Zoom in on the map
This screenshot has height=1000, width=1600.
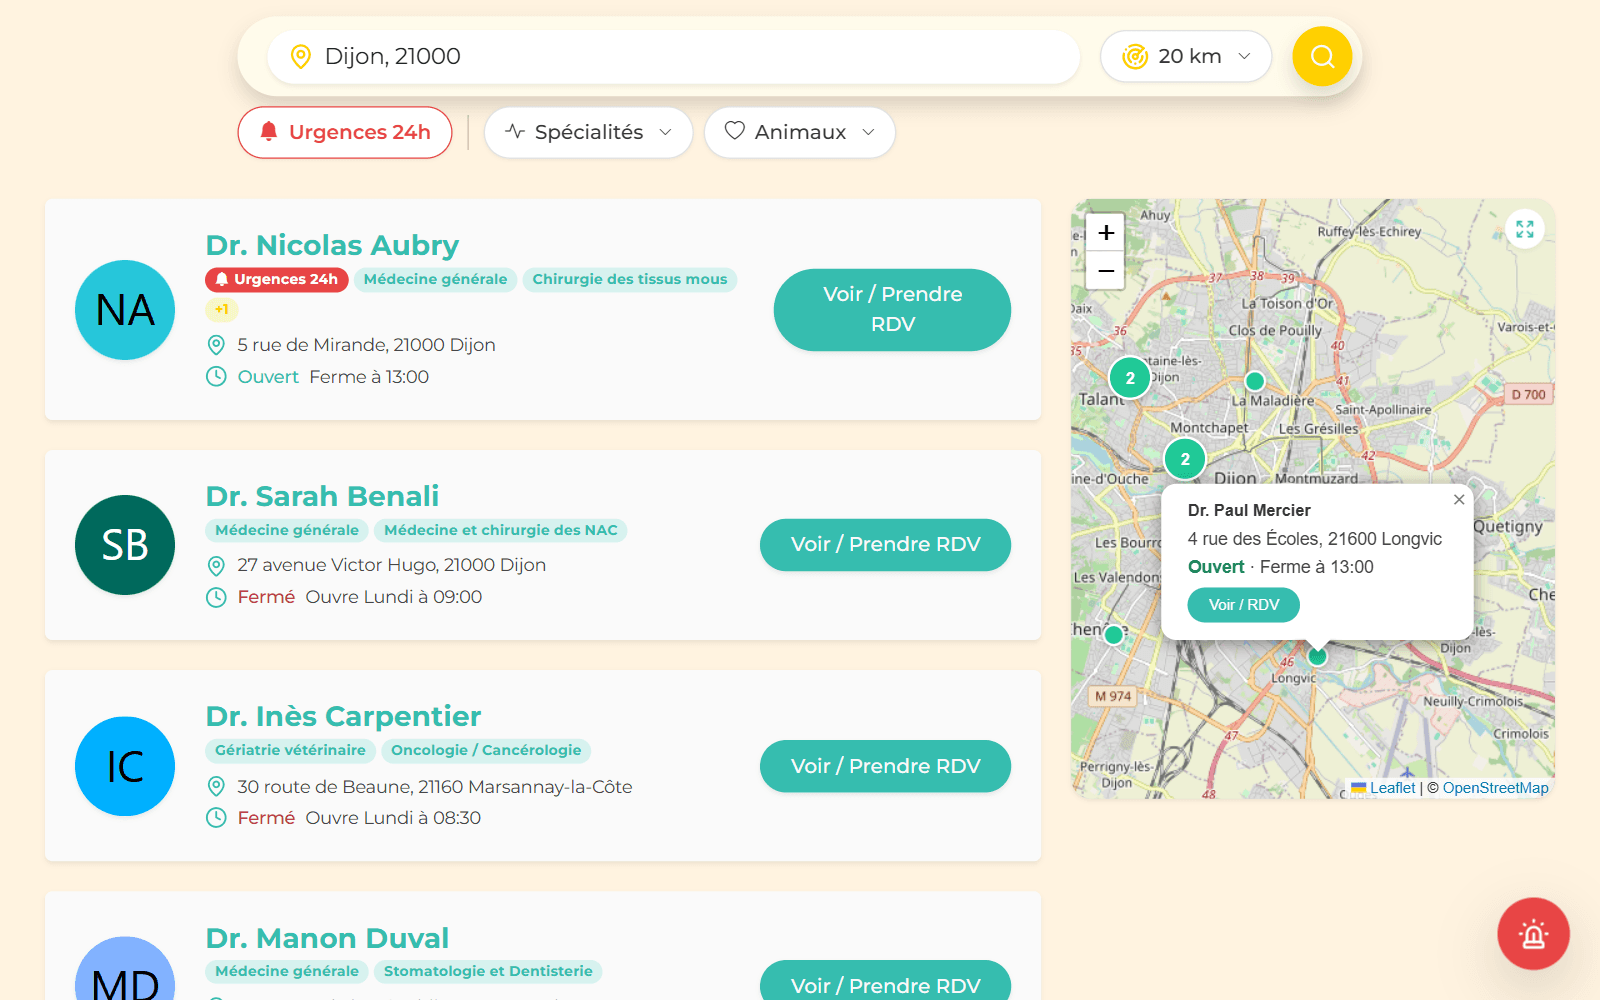[1105, 233]
